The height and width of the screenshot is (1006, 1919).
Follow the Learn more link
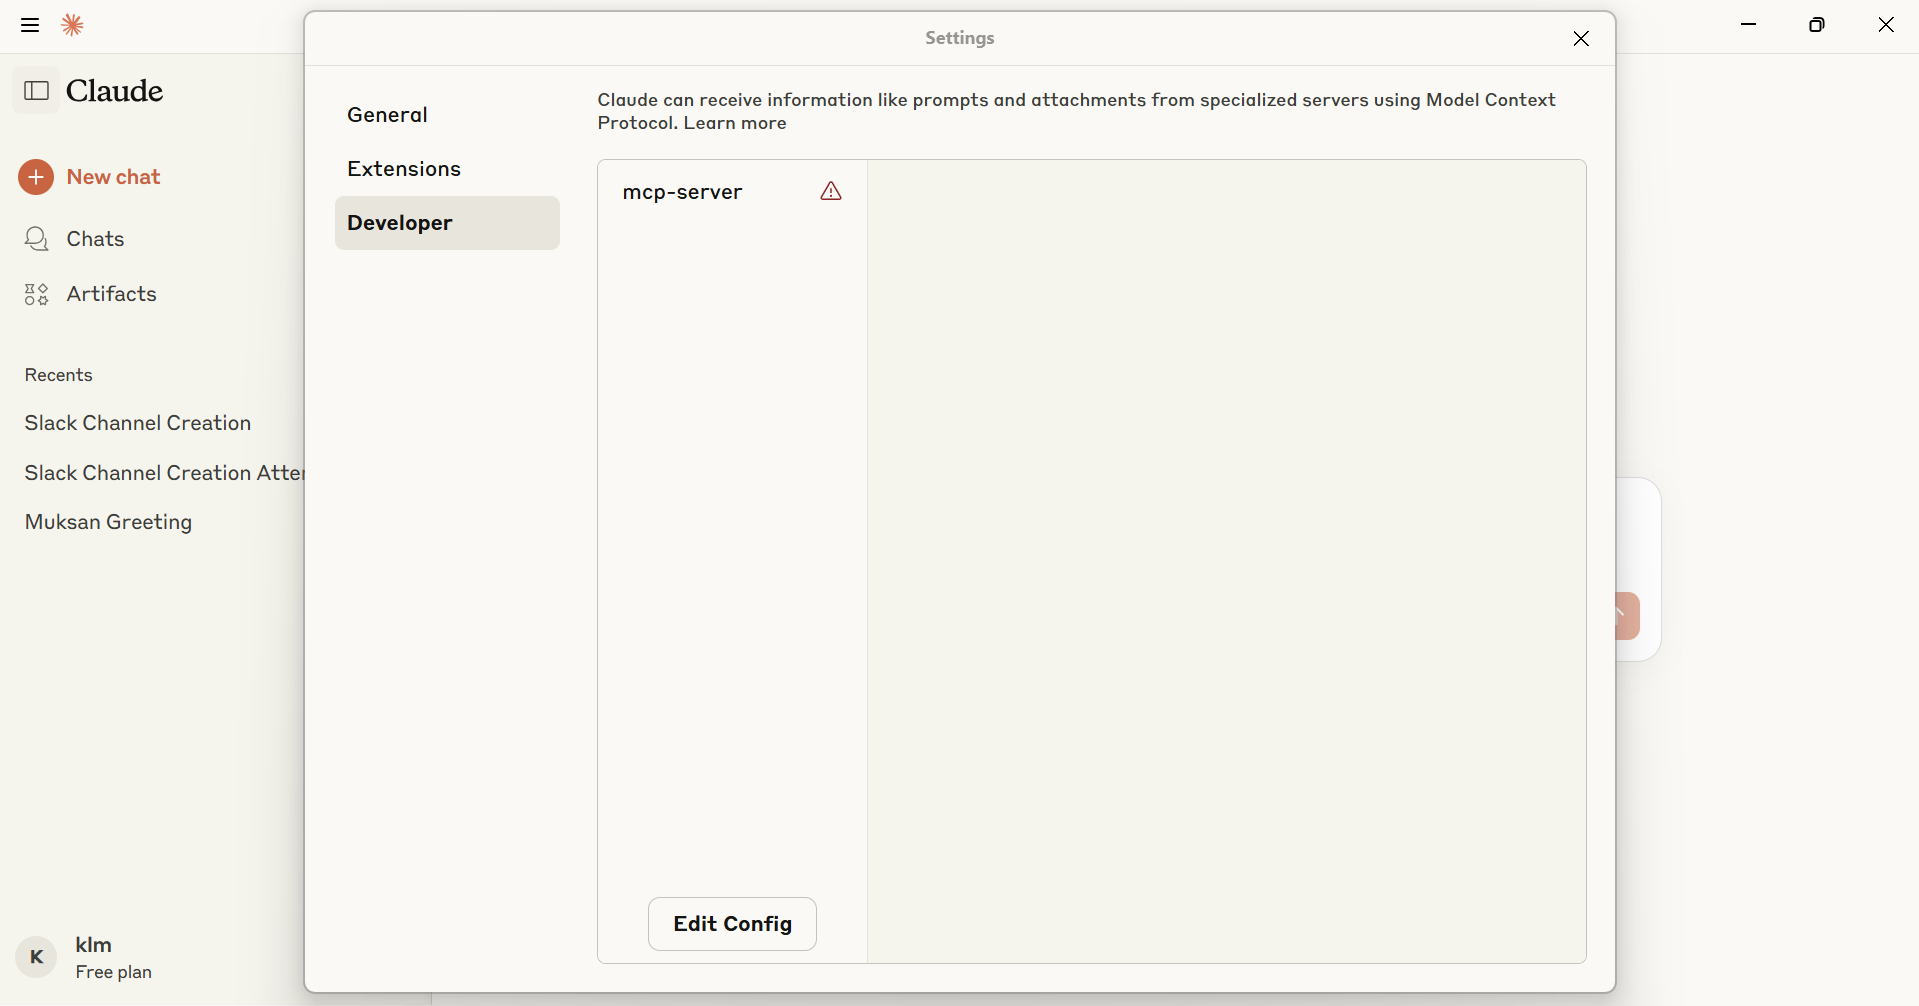(x=735, y=123)
